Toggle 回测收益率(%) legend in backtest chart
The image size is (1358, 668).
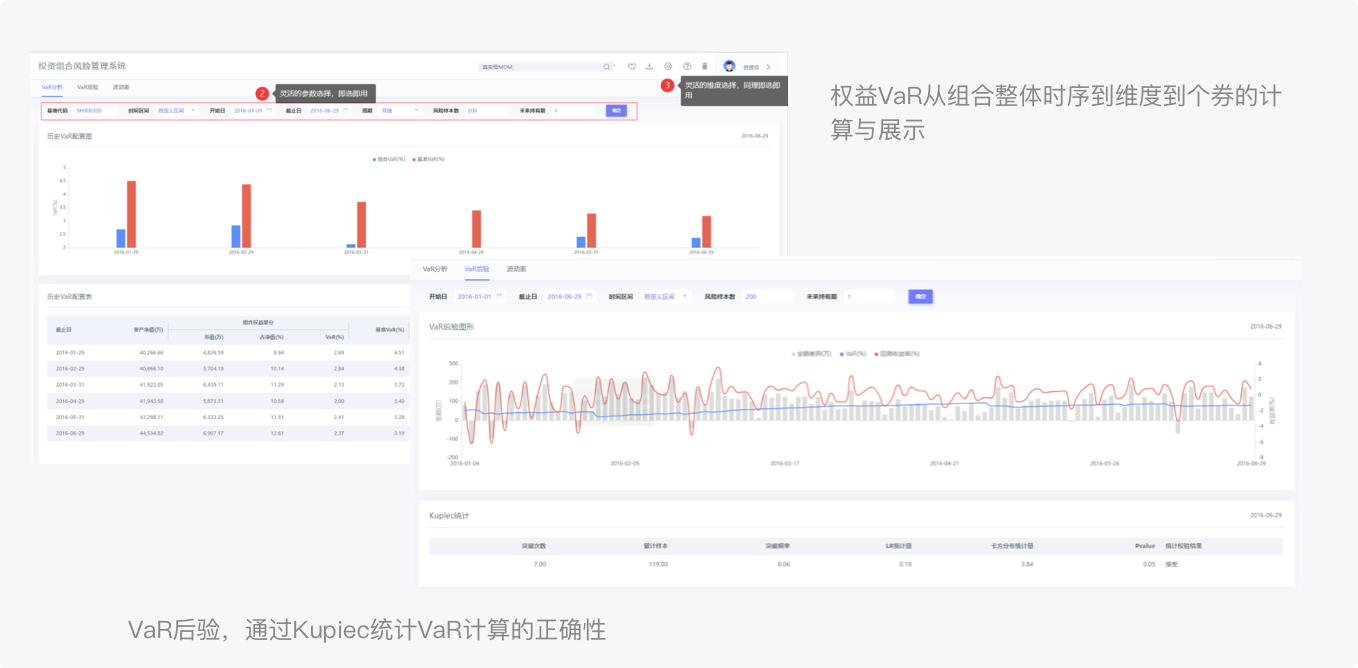897,353
